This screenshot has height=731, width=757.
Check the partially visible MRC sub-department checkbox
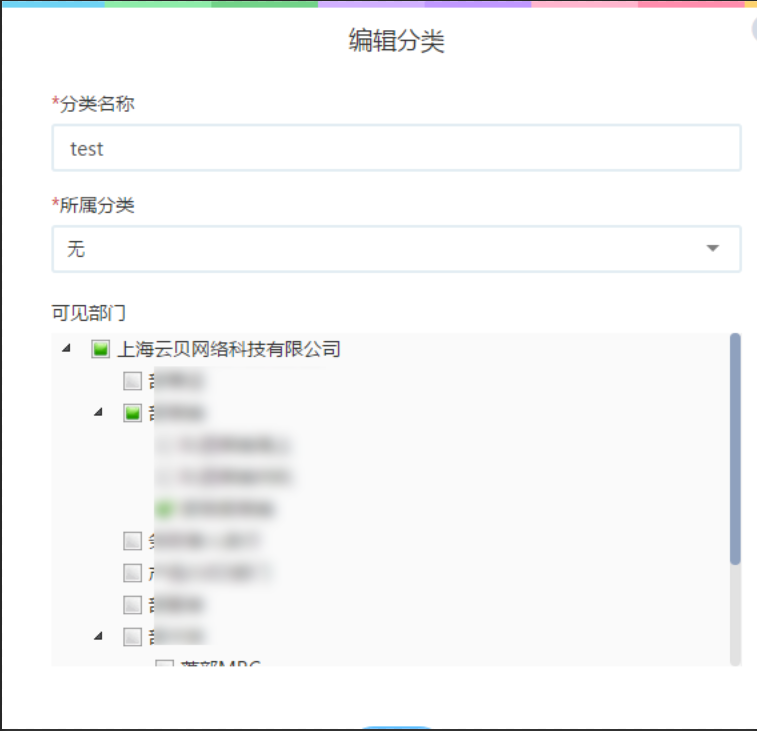pos(164,664)
